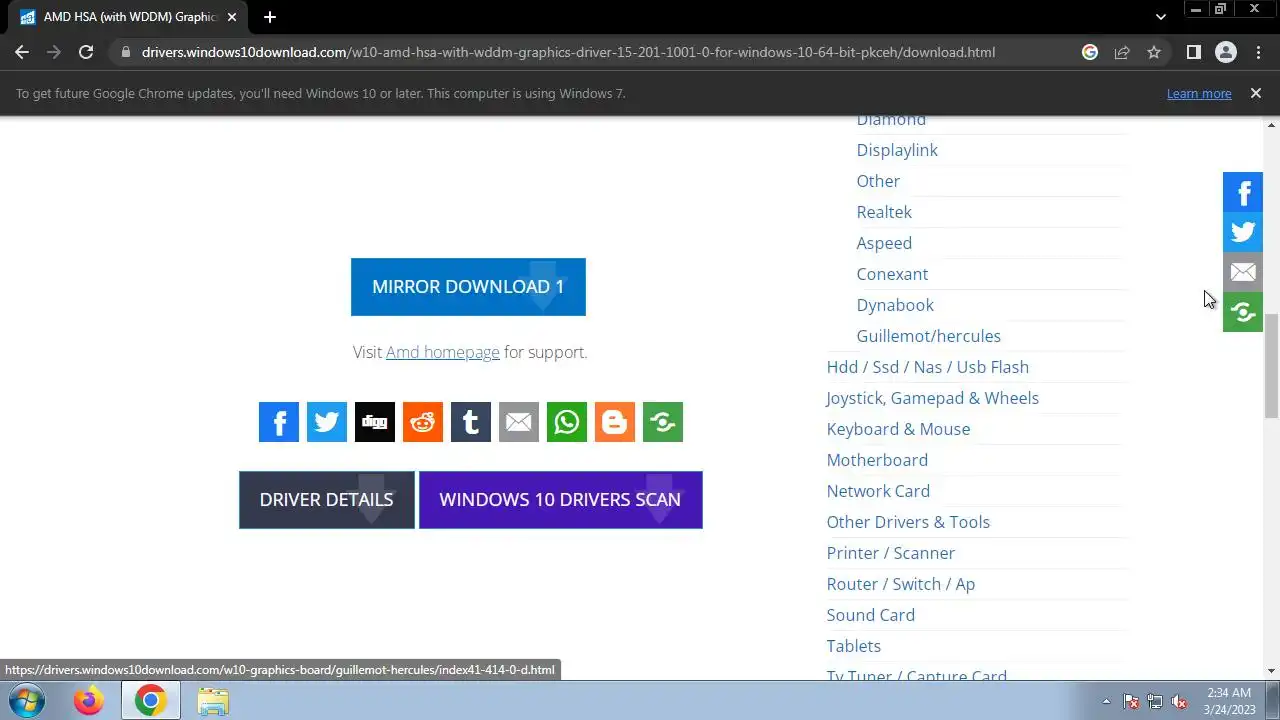Open Chrome profile avatar menu
1280x720 pixels.
[x=1225, y=52]
